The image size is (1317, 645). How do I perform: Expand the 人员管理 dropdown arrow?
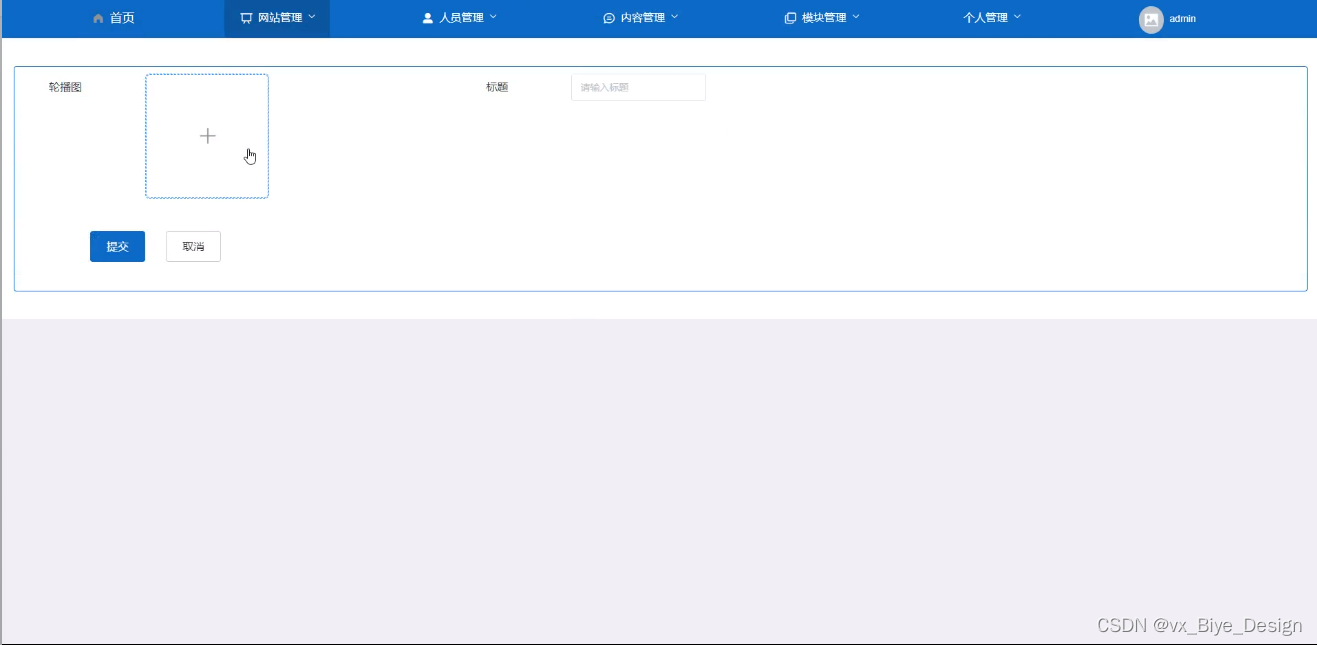pos(493,17)
